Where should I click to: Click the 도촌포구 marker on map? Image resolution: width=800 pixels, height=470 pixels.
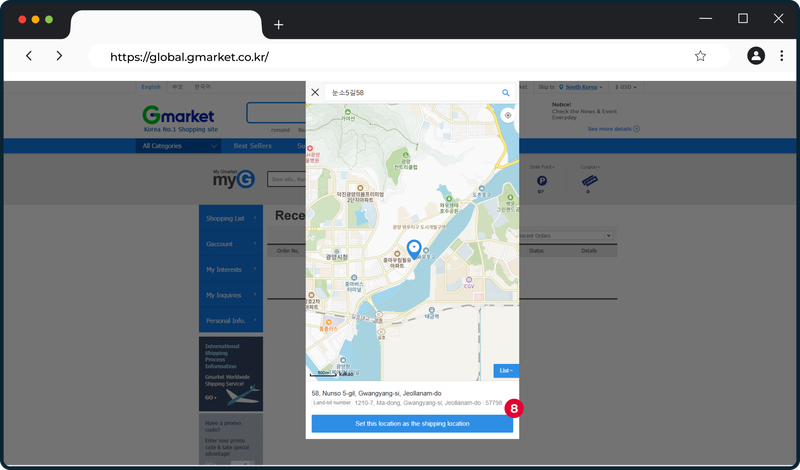point(481,191)
